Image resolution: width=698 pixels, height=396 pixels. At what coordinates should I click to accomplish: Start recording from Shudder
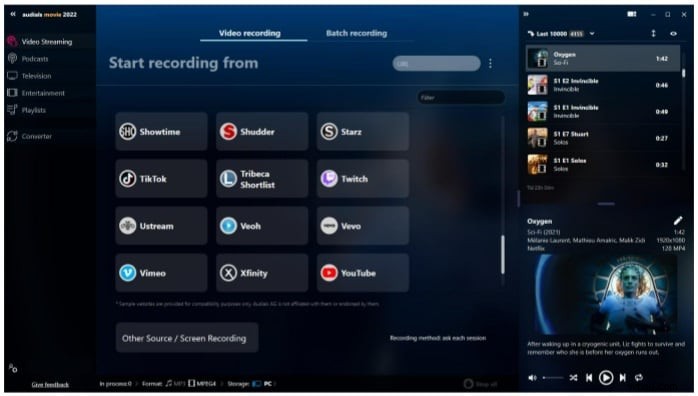[x=262, y=132]
